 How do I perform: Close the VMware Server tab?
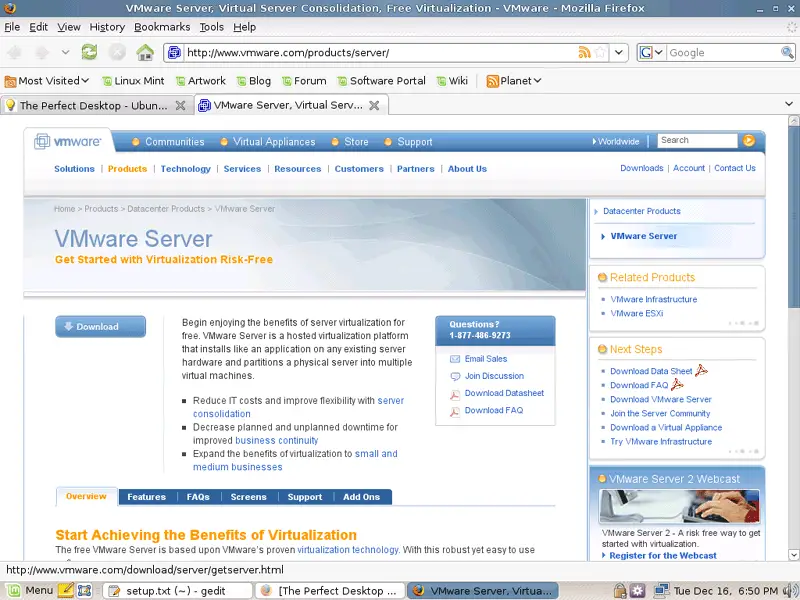(x=374, y=105)
